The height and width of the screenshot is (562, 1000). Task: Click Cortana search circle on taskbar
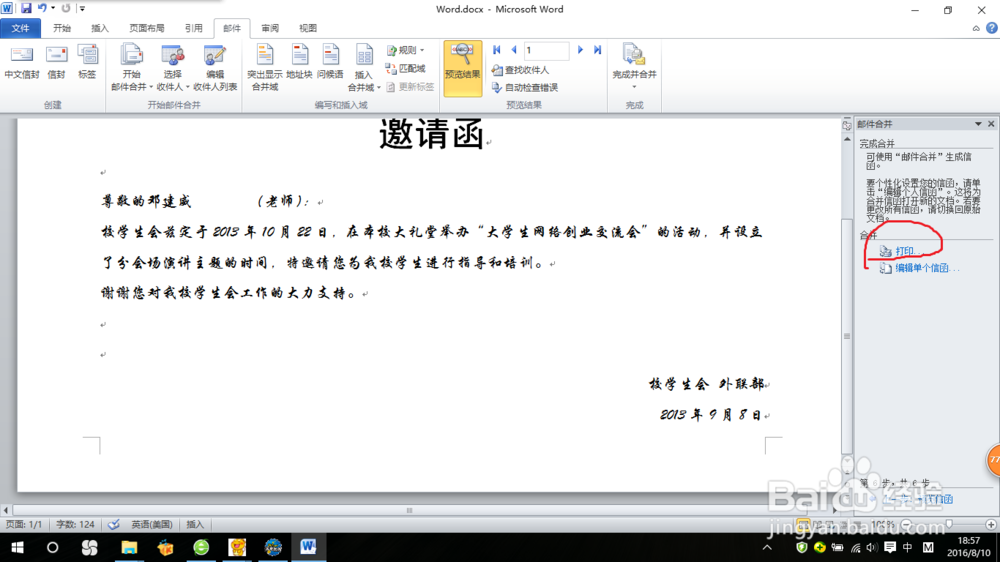tap(52, 547)
